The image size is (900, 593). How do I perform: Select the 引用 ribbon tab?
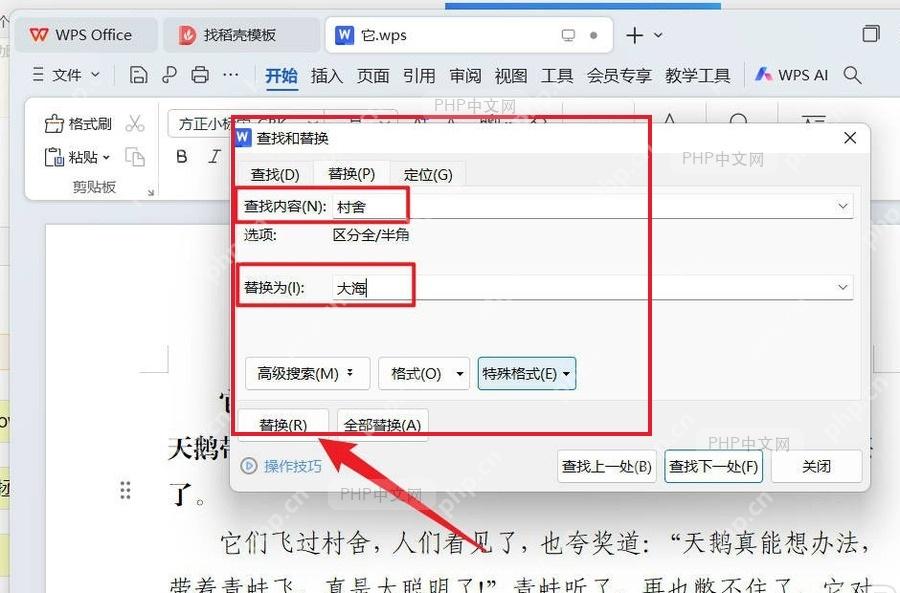pyautogui.click(x=419, y=75)
